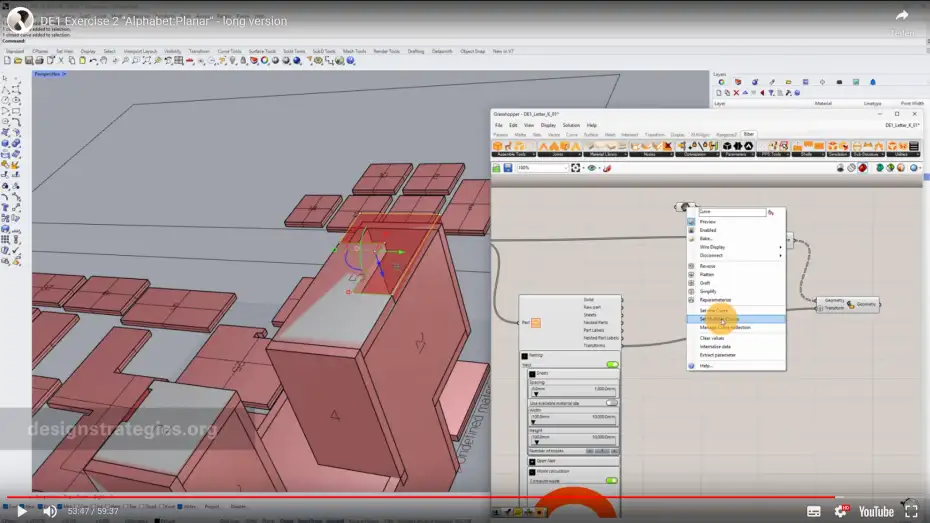Click the Part input icon on component

click(x=536, y=323)
